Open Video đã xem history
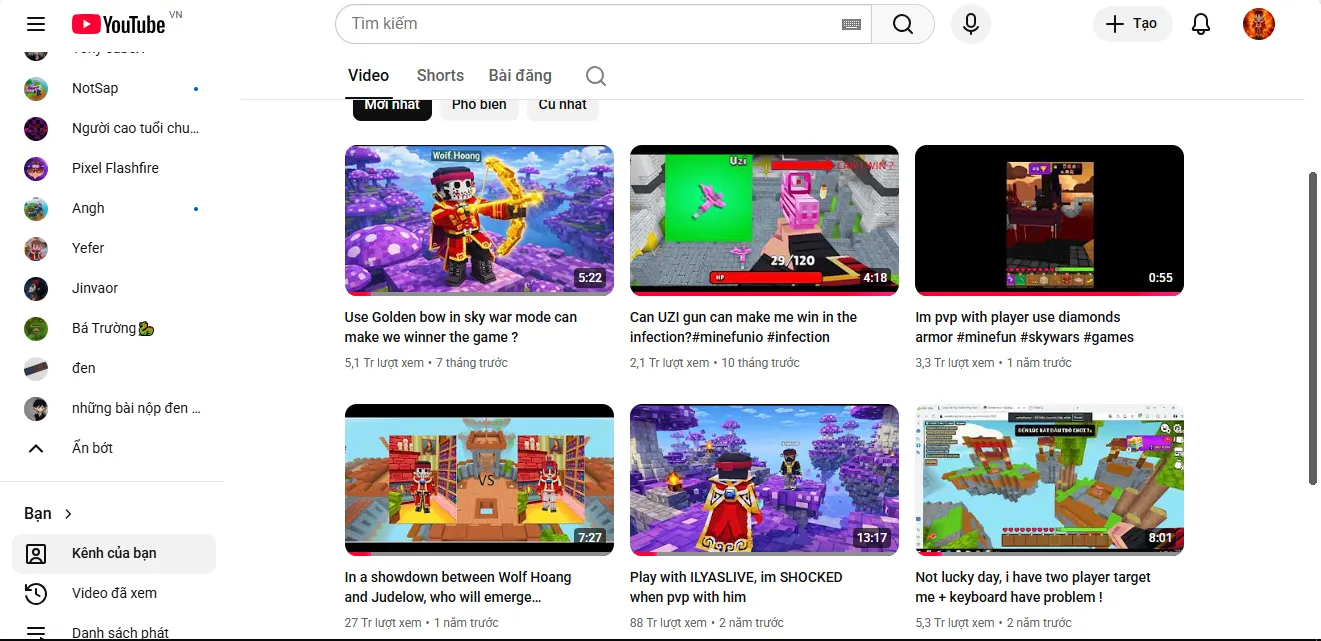 tap(114, 593)
